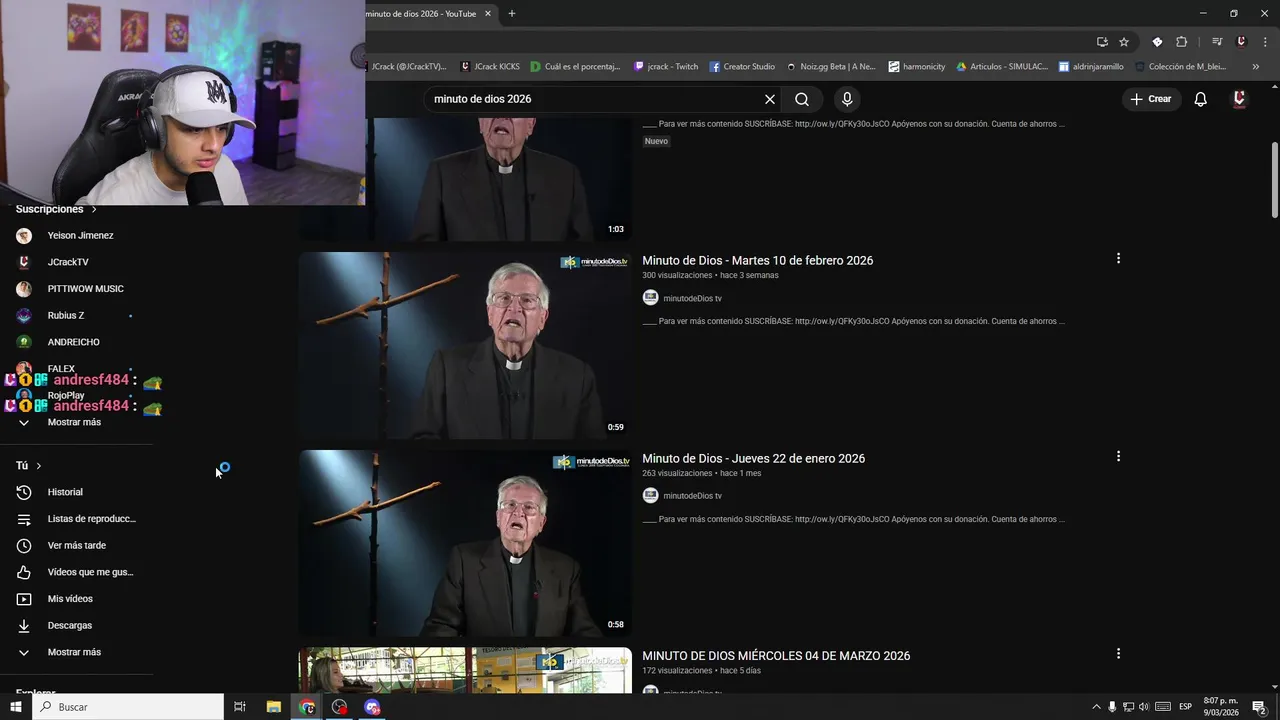Show hidden system tray icons
The width and height of the screenshot is (1280, 720).
1096,707
